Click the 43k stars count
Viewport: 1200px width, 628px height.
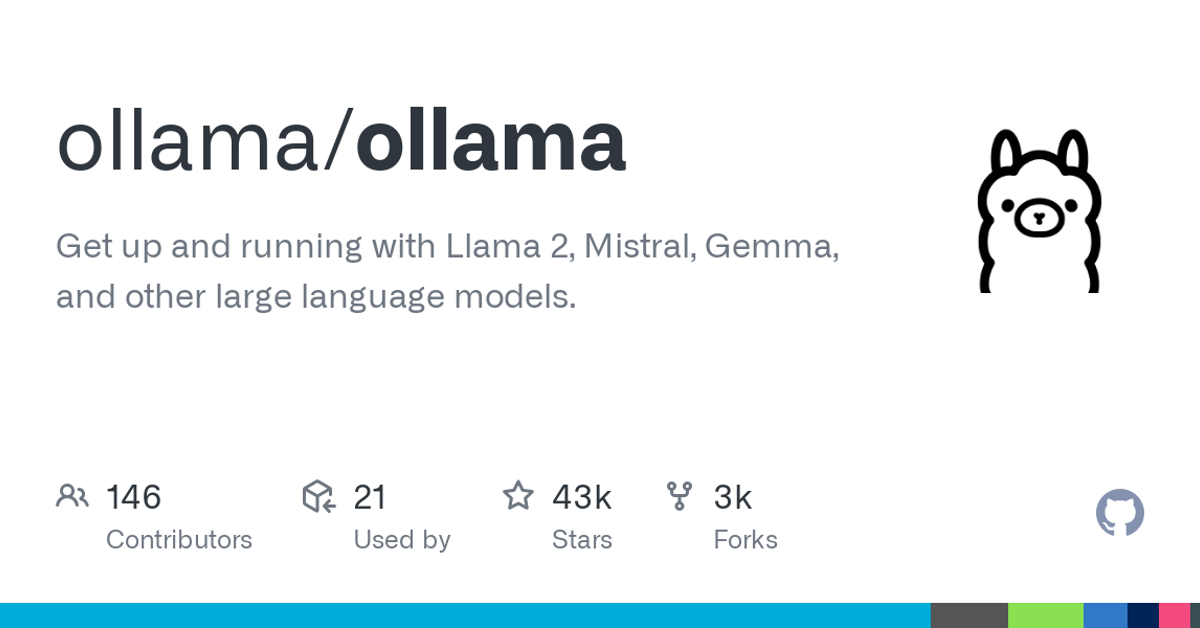pyautogui.click(x=582, y=497)
